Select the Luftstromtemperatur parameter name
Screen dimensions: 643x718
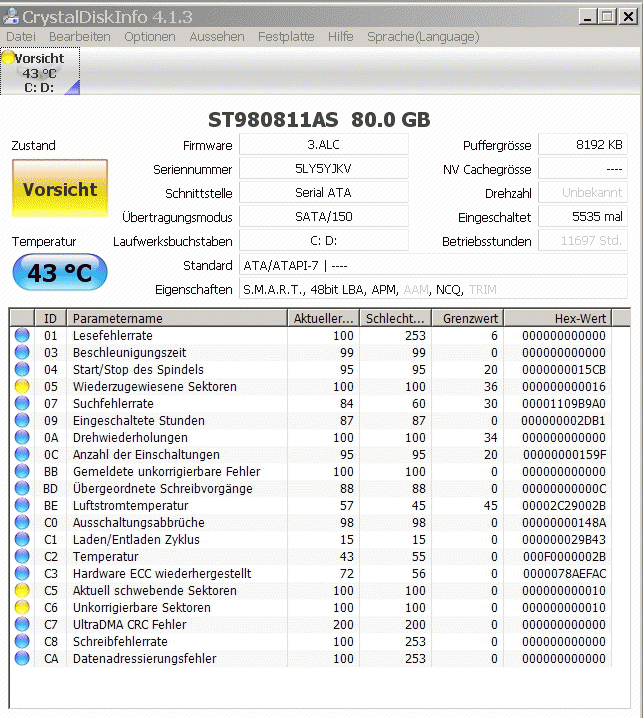click(131, 506)
